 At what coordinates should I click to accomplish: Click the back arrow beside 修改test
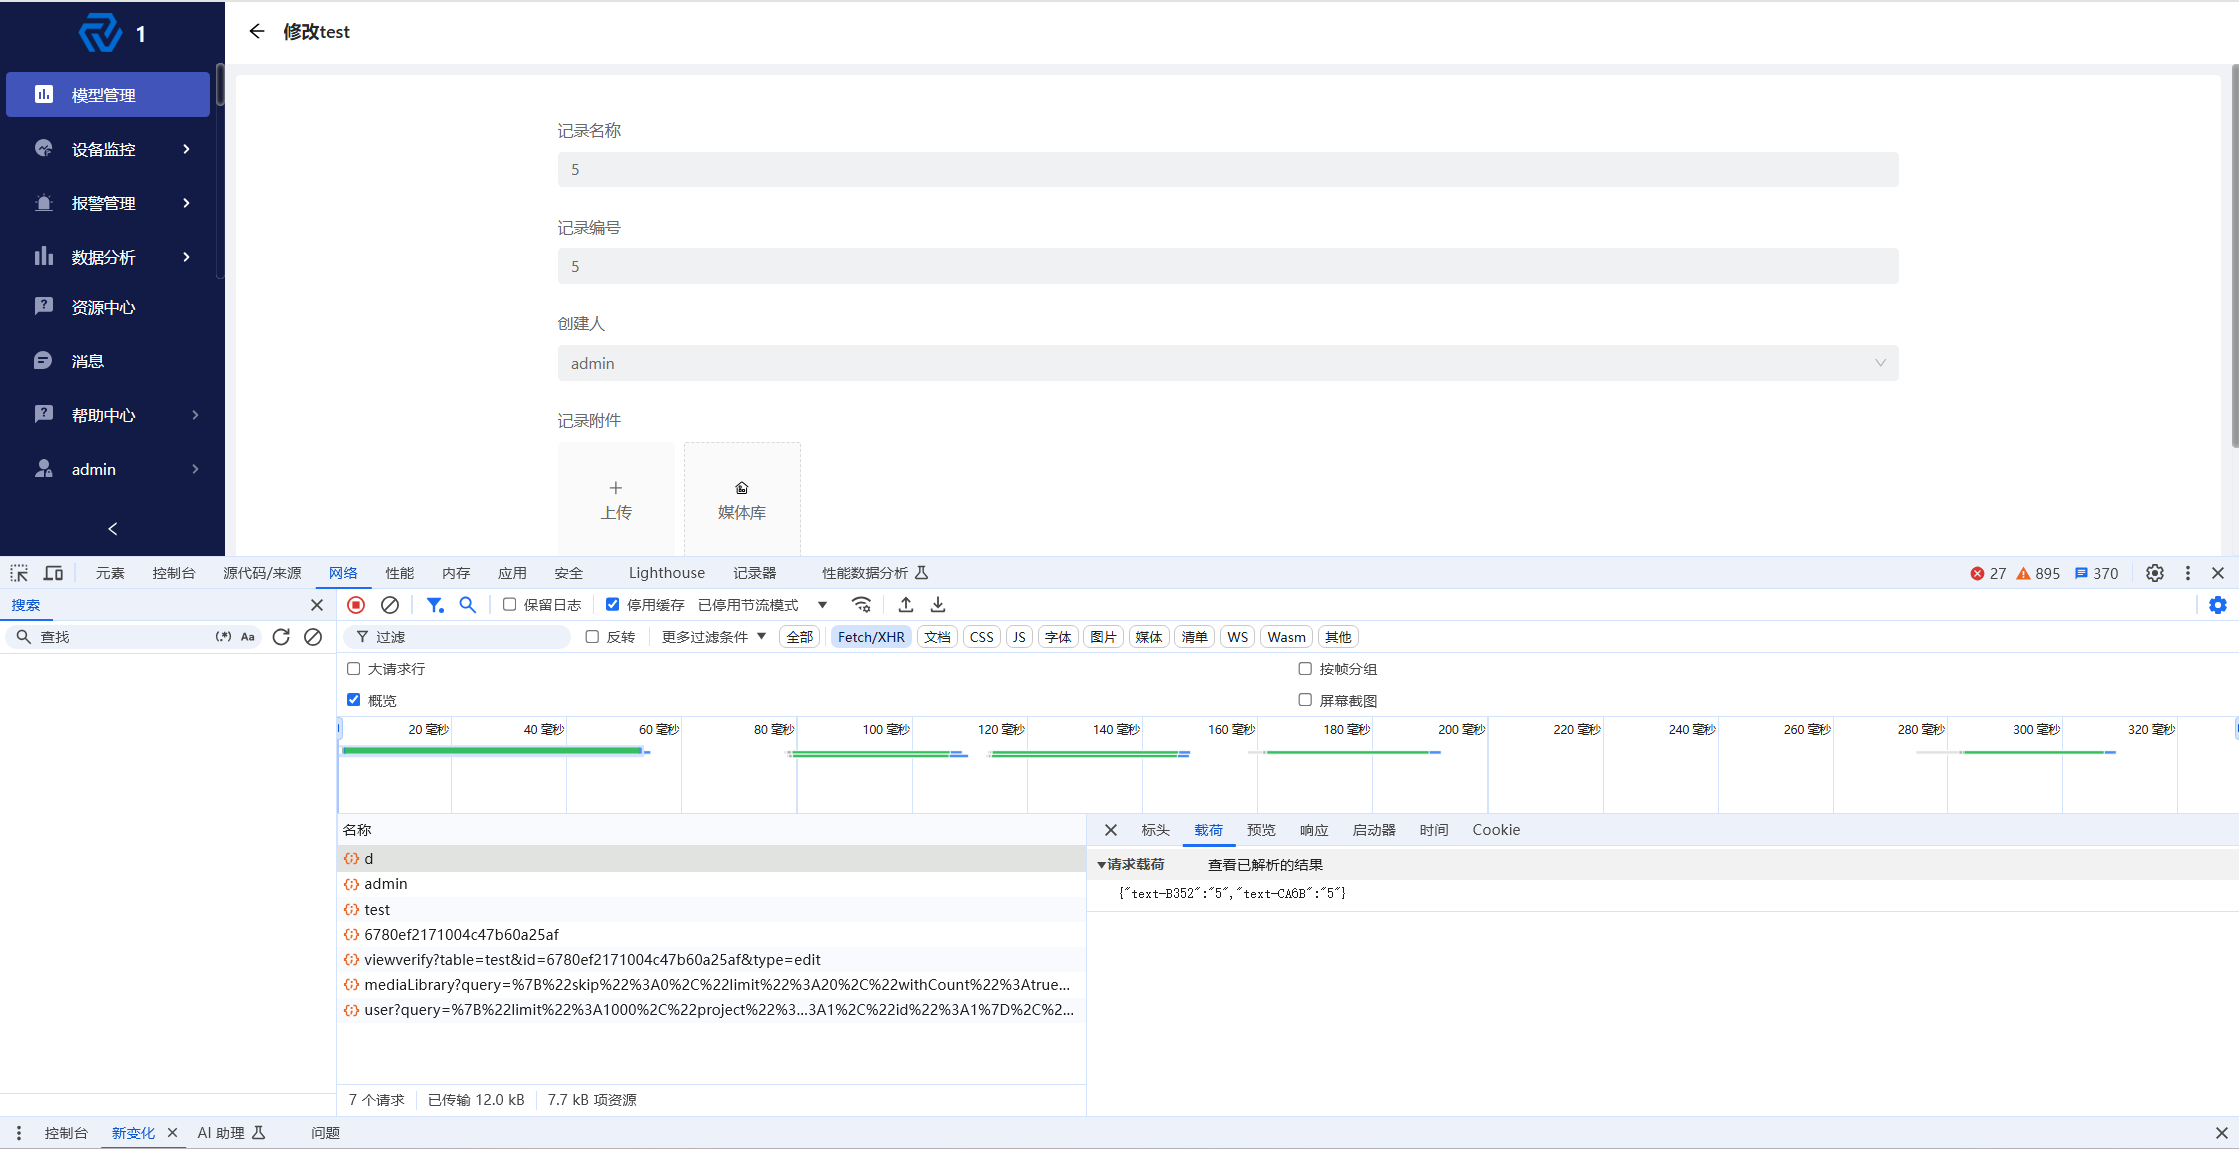(257, 32)
